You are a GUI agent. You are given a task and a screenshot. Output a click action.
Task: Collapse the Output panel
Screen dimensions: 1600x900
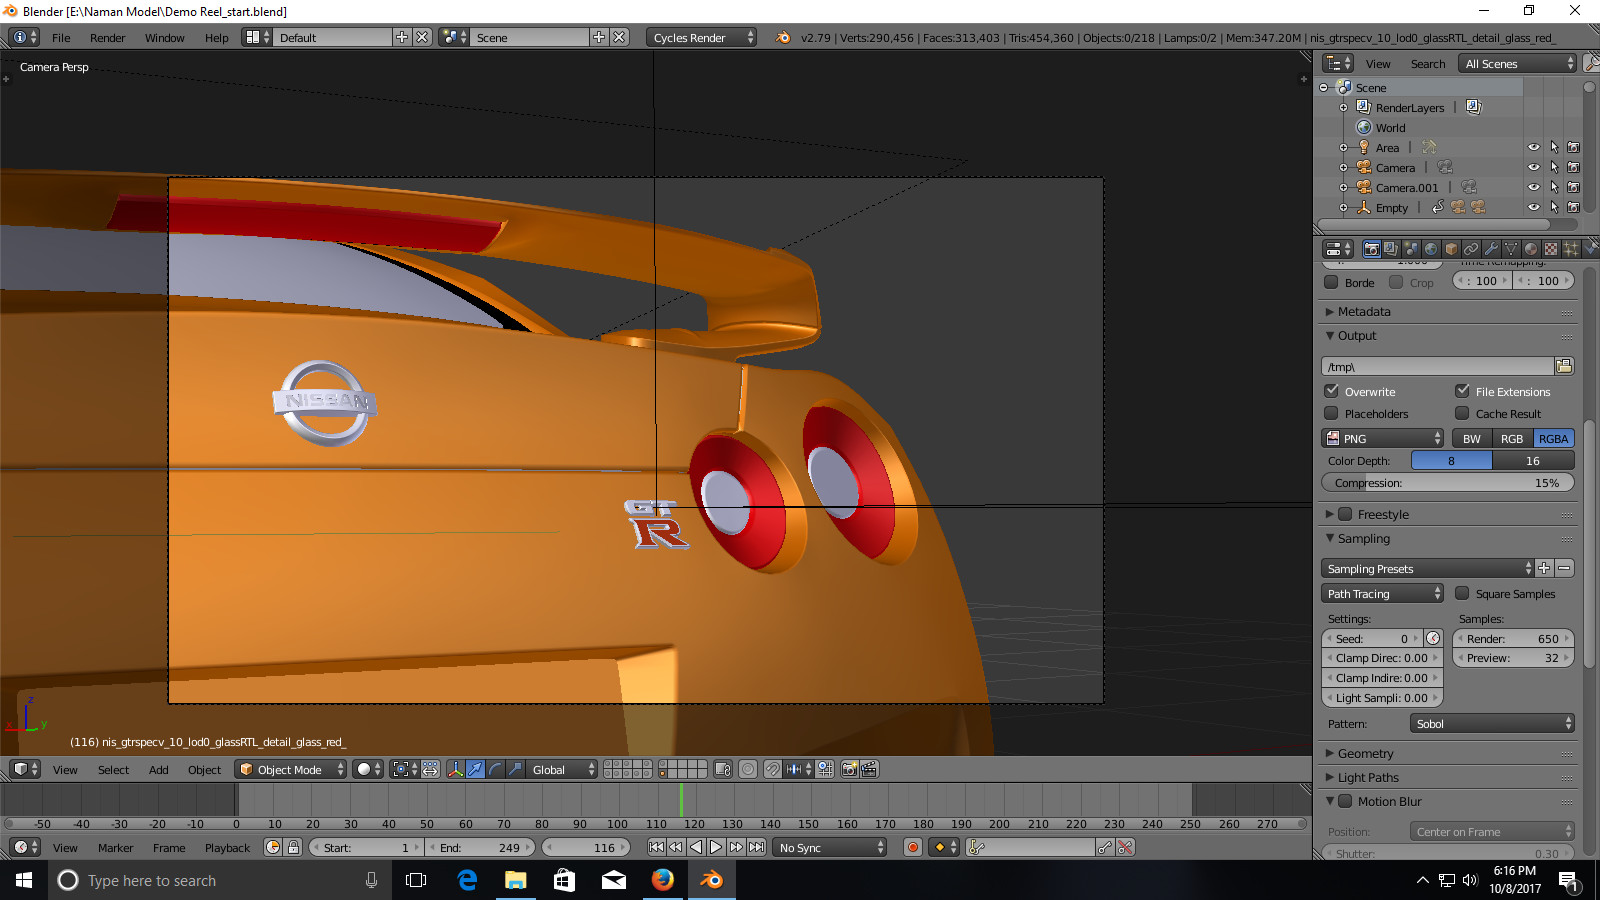(1357, 335)
